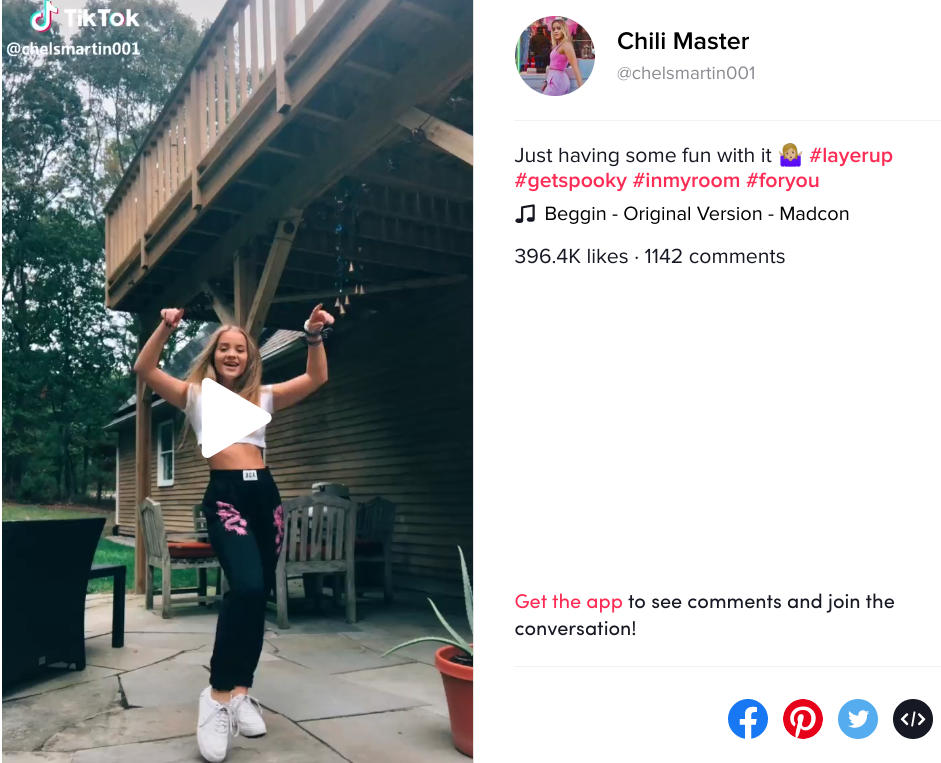This screenshot has height=763, width=941.
Task: Play the TikTok video
Action: (235, 418)
